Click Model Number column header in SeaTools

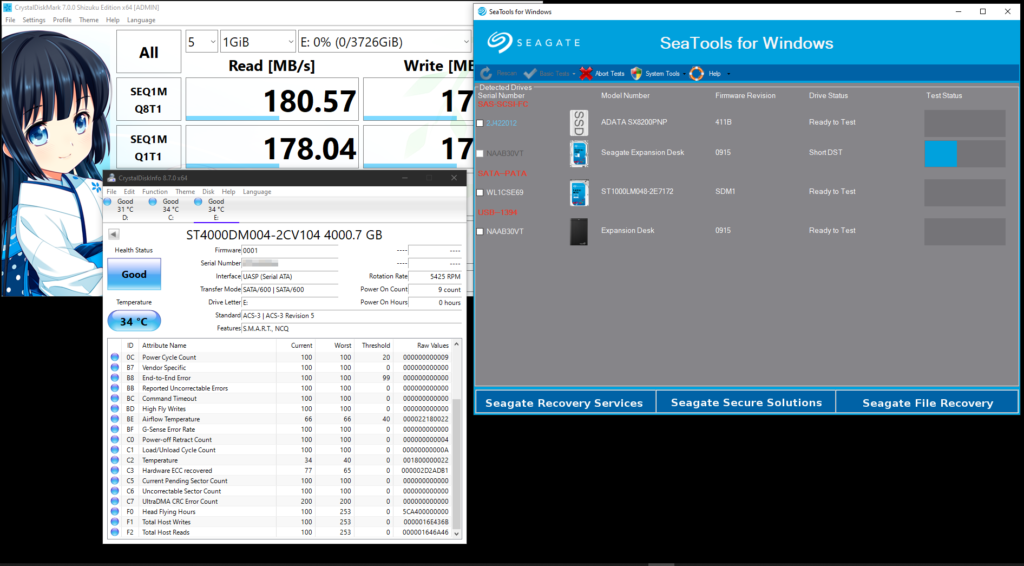625,95
